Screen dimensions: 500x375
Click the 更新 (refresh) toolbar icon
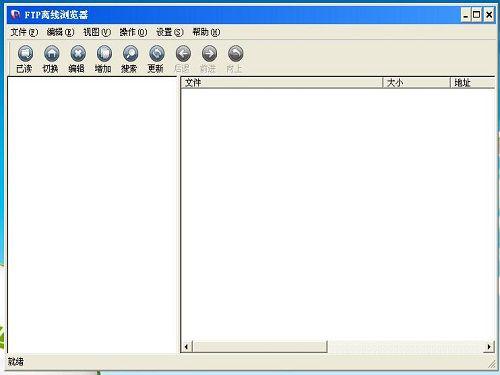[157, 54]
